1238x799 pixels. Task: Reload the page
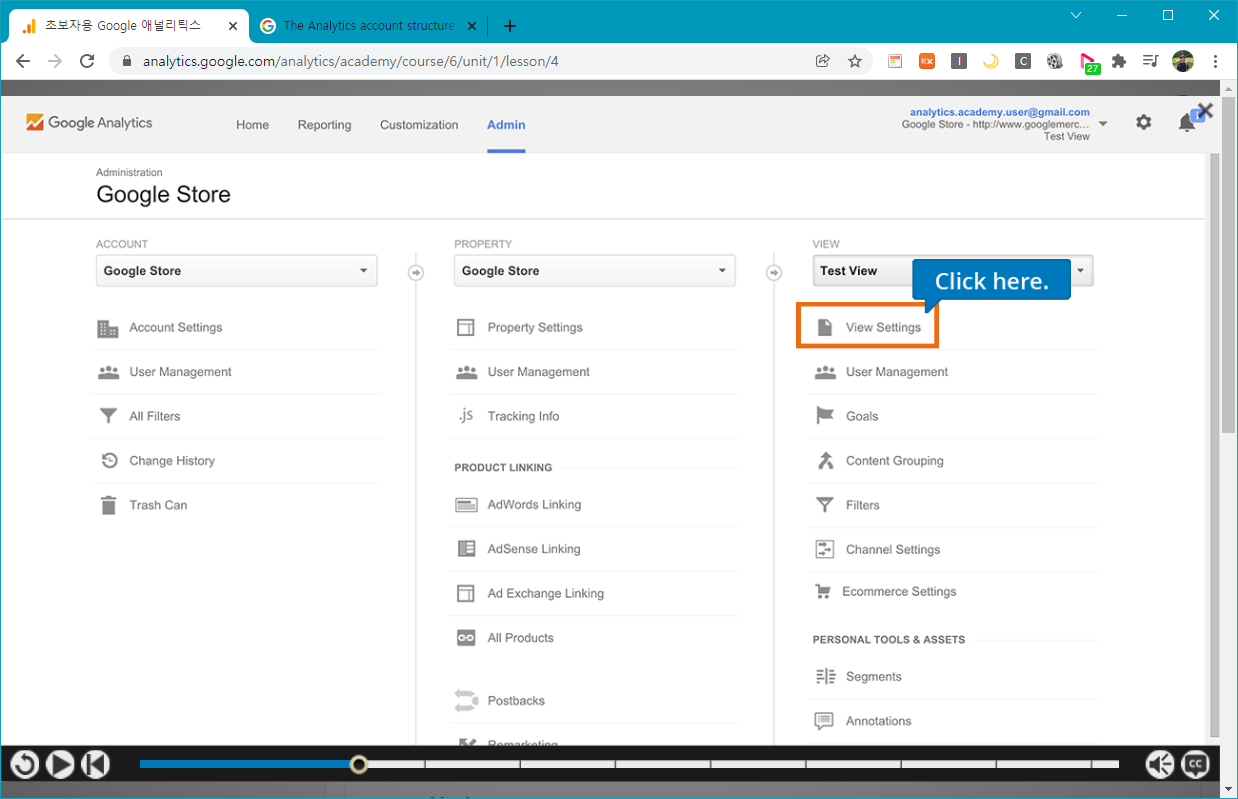(87, 61)
